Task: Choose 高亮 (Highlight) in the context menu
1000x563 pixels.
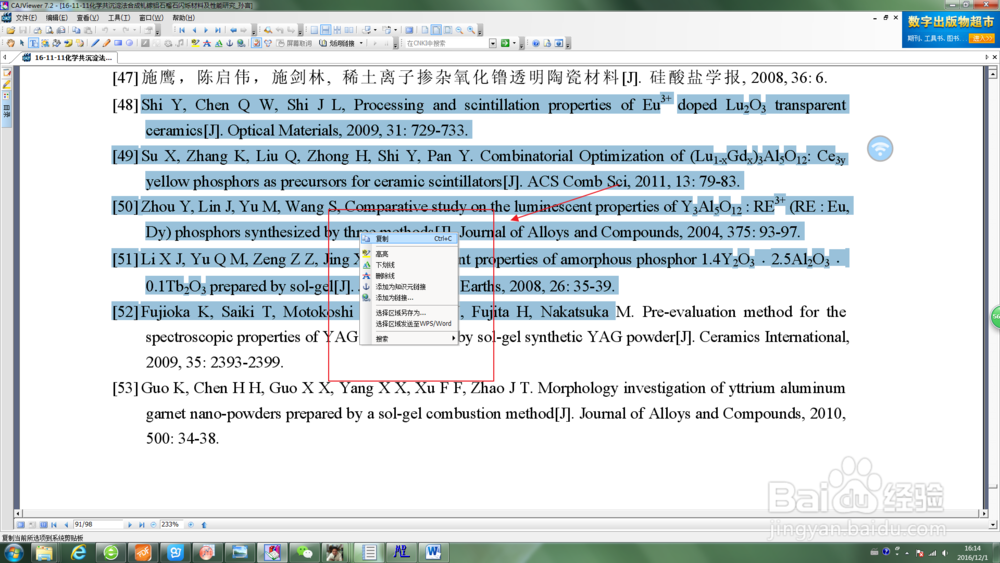Action: coord(409,254)
